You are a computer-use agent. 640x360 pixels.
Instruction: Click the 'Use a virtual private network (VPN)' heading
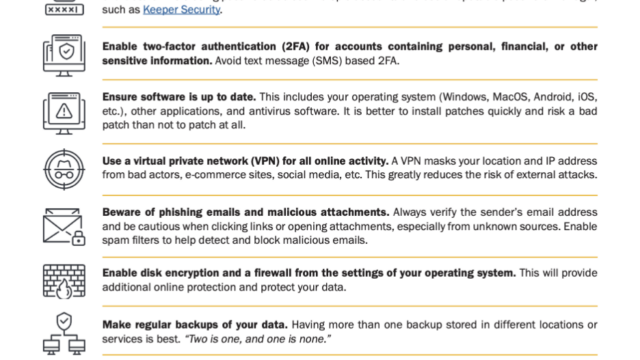(x=245, y=161)
